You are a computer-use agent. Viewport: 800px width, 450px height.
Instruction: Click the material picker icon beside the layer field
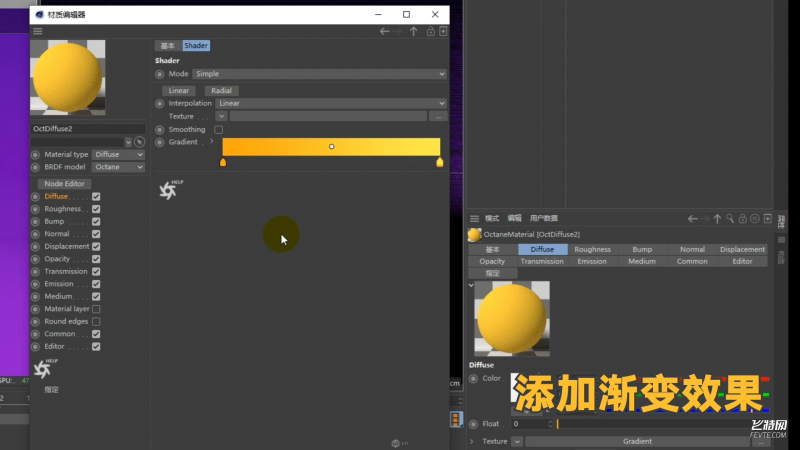[139, 142]
